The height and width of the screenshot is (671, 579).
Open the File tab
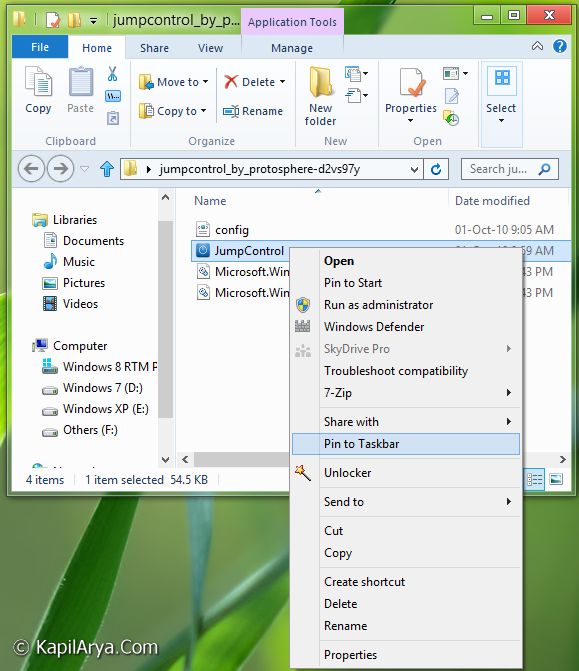pos(40,47)
